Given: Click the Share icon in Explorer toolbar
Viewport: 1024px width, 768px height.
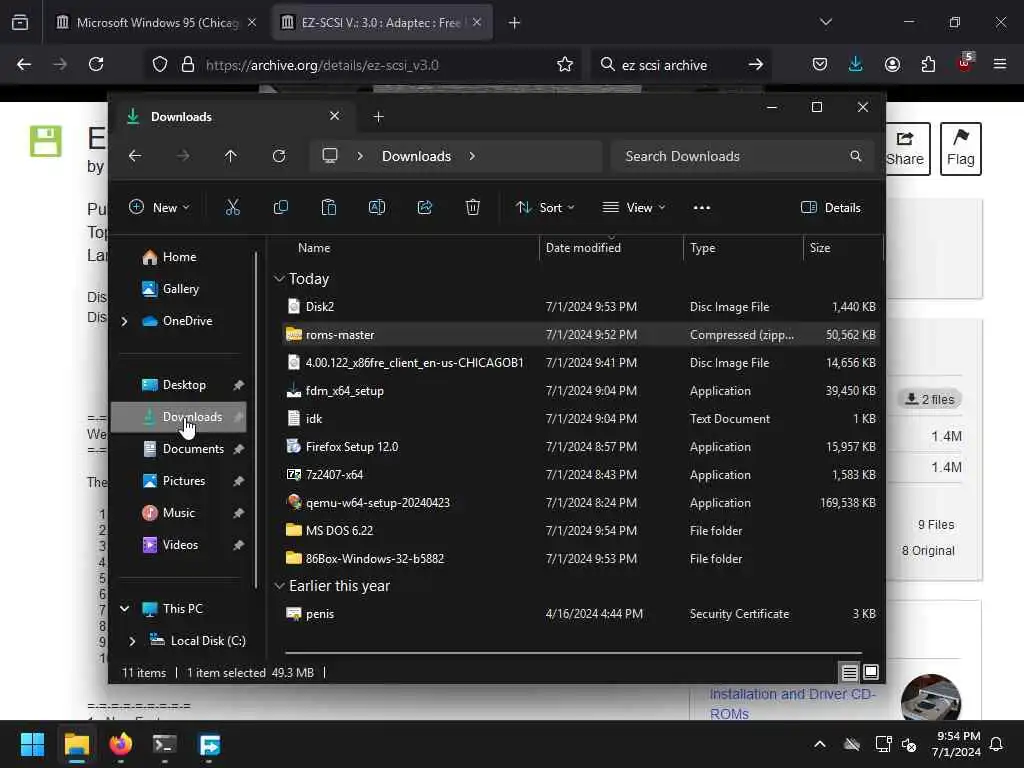Looking at the screenshot, I should click(425, 208).
